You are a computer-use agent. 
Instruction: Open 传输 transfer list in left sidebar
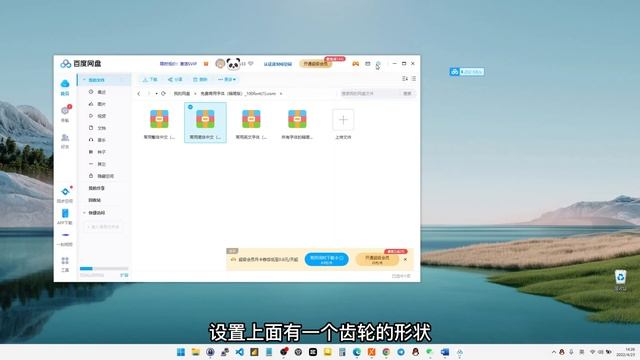click(x=65, y=113)
